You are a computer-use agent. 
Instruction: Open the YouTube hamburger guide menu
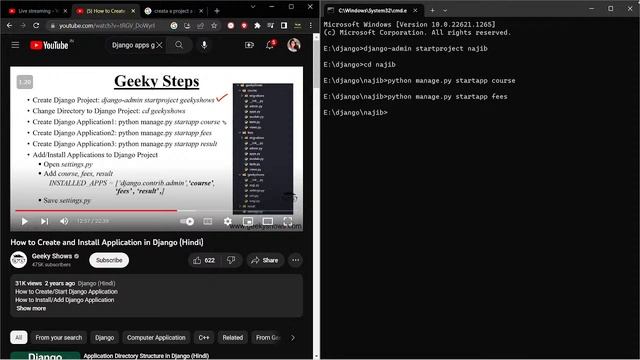pyautogui.click(x=15, y=45)
